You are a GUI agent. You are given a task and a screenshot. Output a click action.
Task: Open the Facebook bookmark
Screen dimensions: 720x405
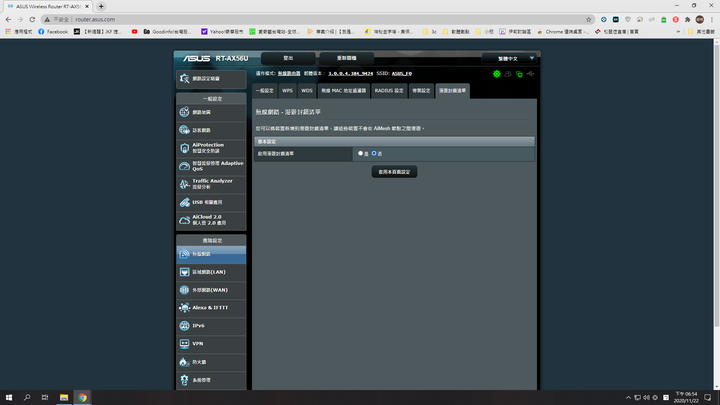53,32
